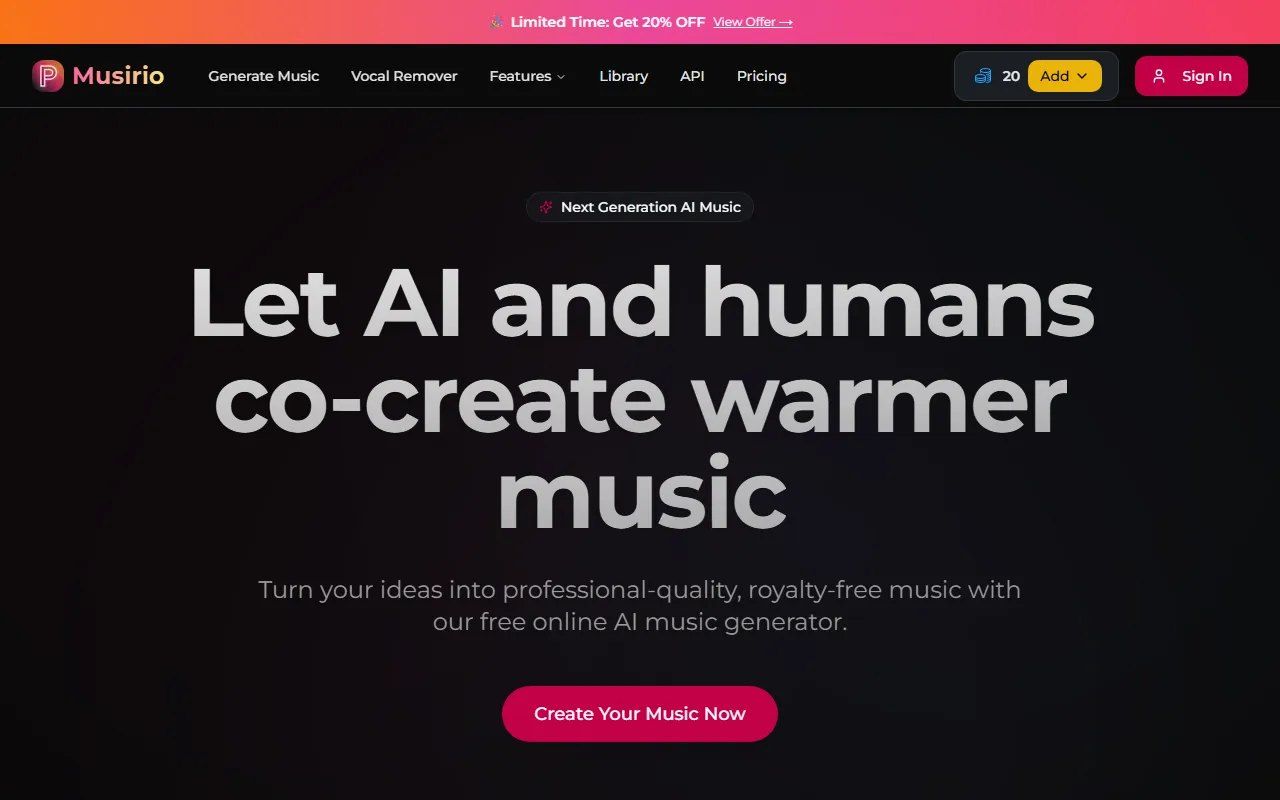The image size is (1280, 800).
Task: Click the gift icon in promo banner
Action: click(497, 22)
